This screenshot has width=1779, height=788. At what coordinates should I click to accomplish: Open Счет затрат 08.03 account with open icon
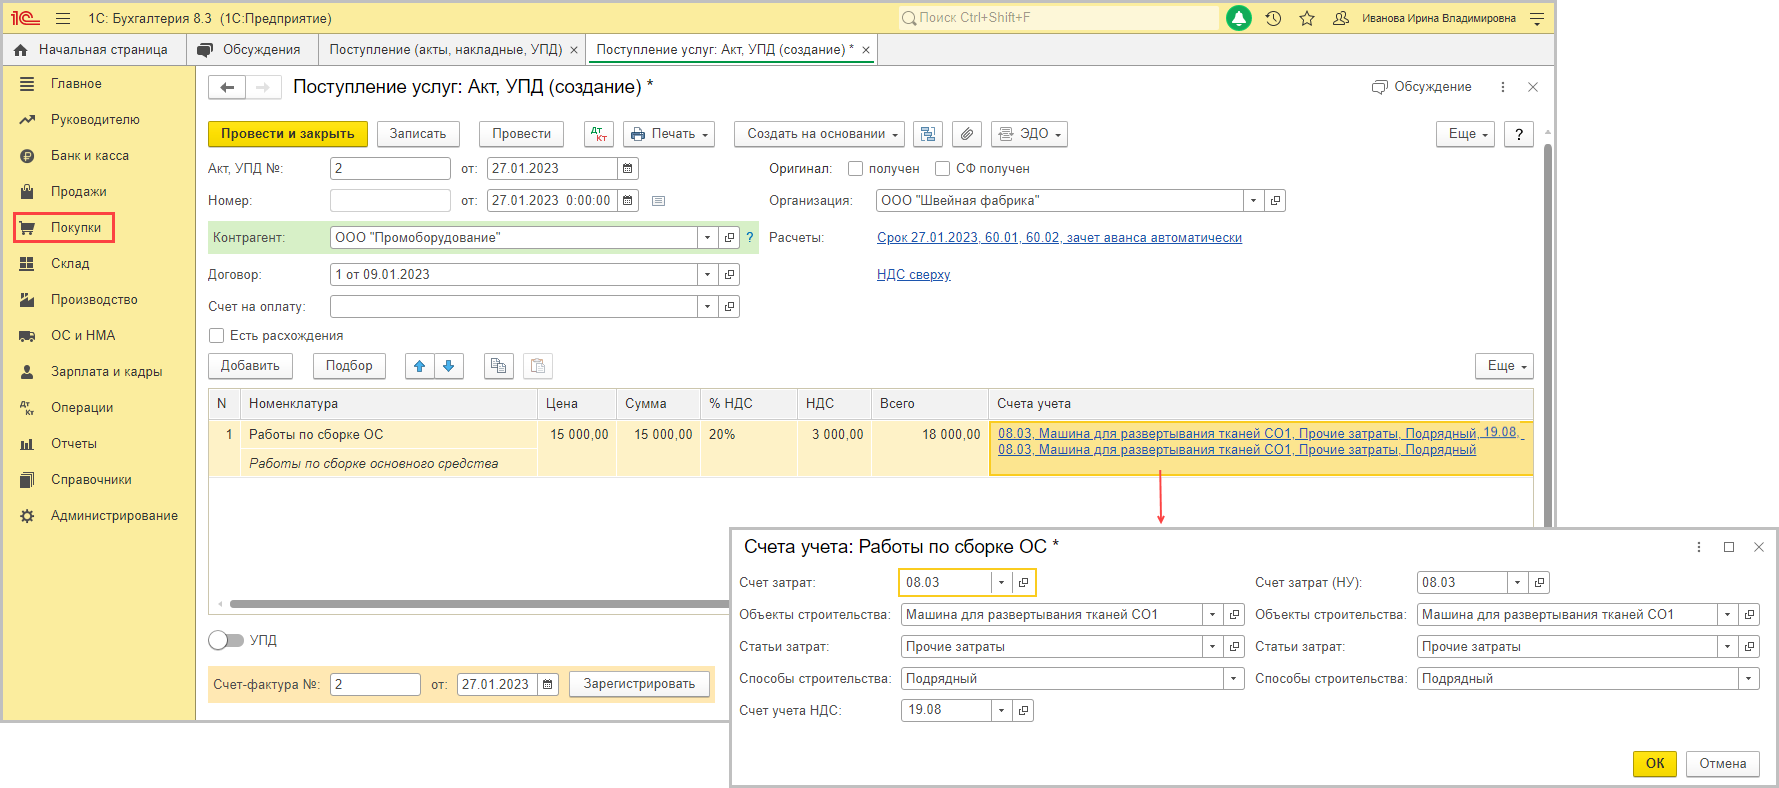tap(1023, 582)
